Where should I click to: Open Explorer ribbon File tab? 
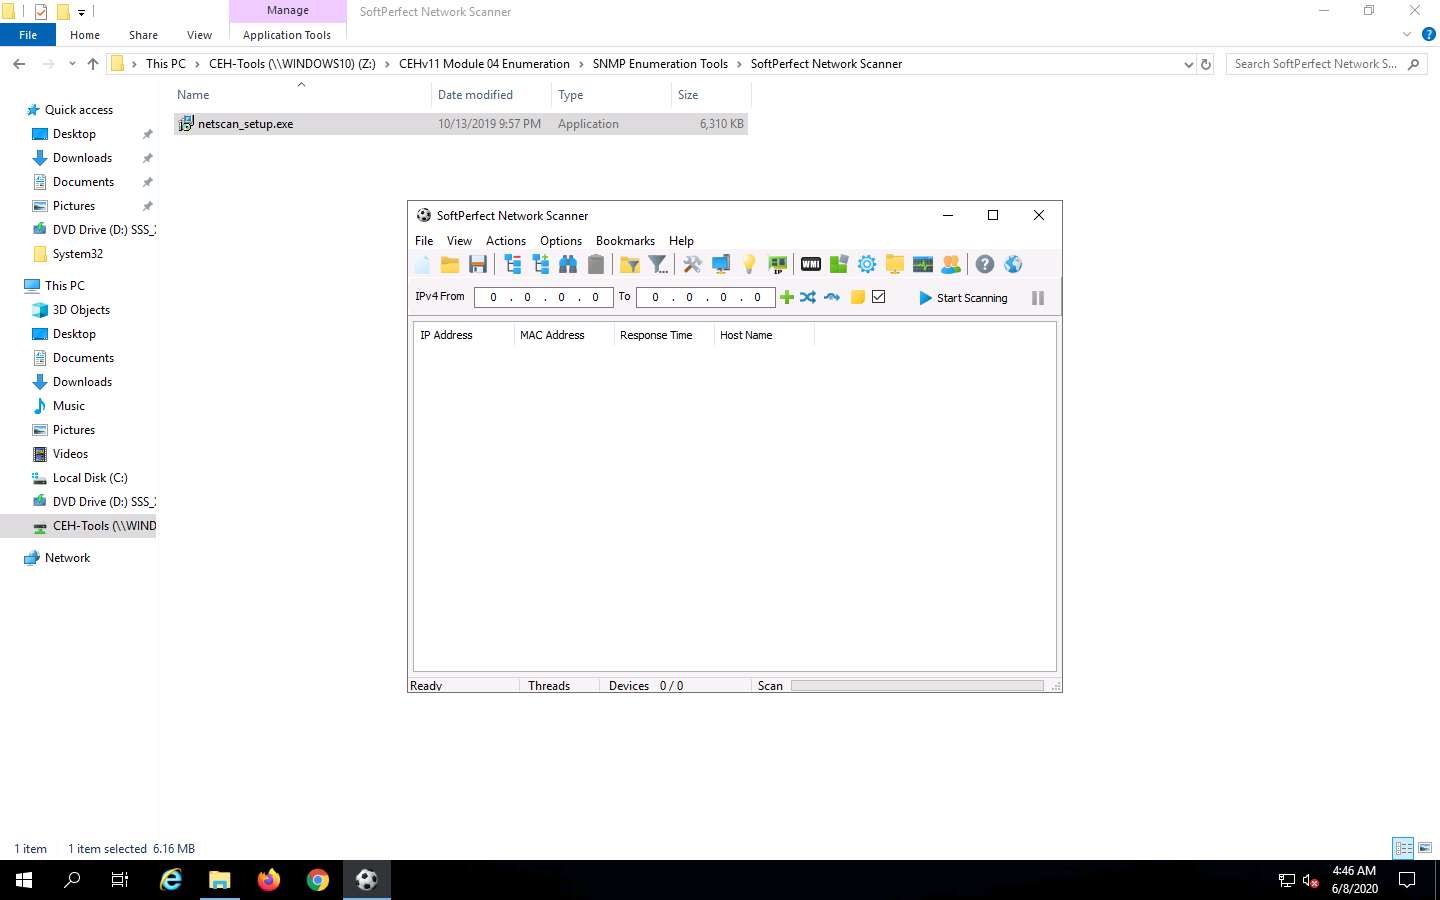(28, 35)
